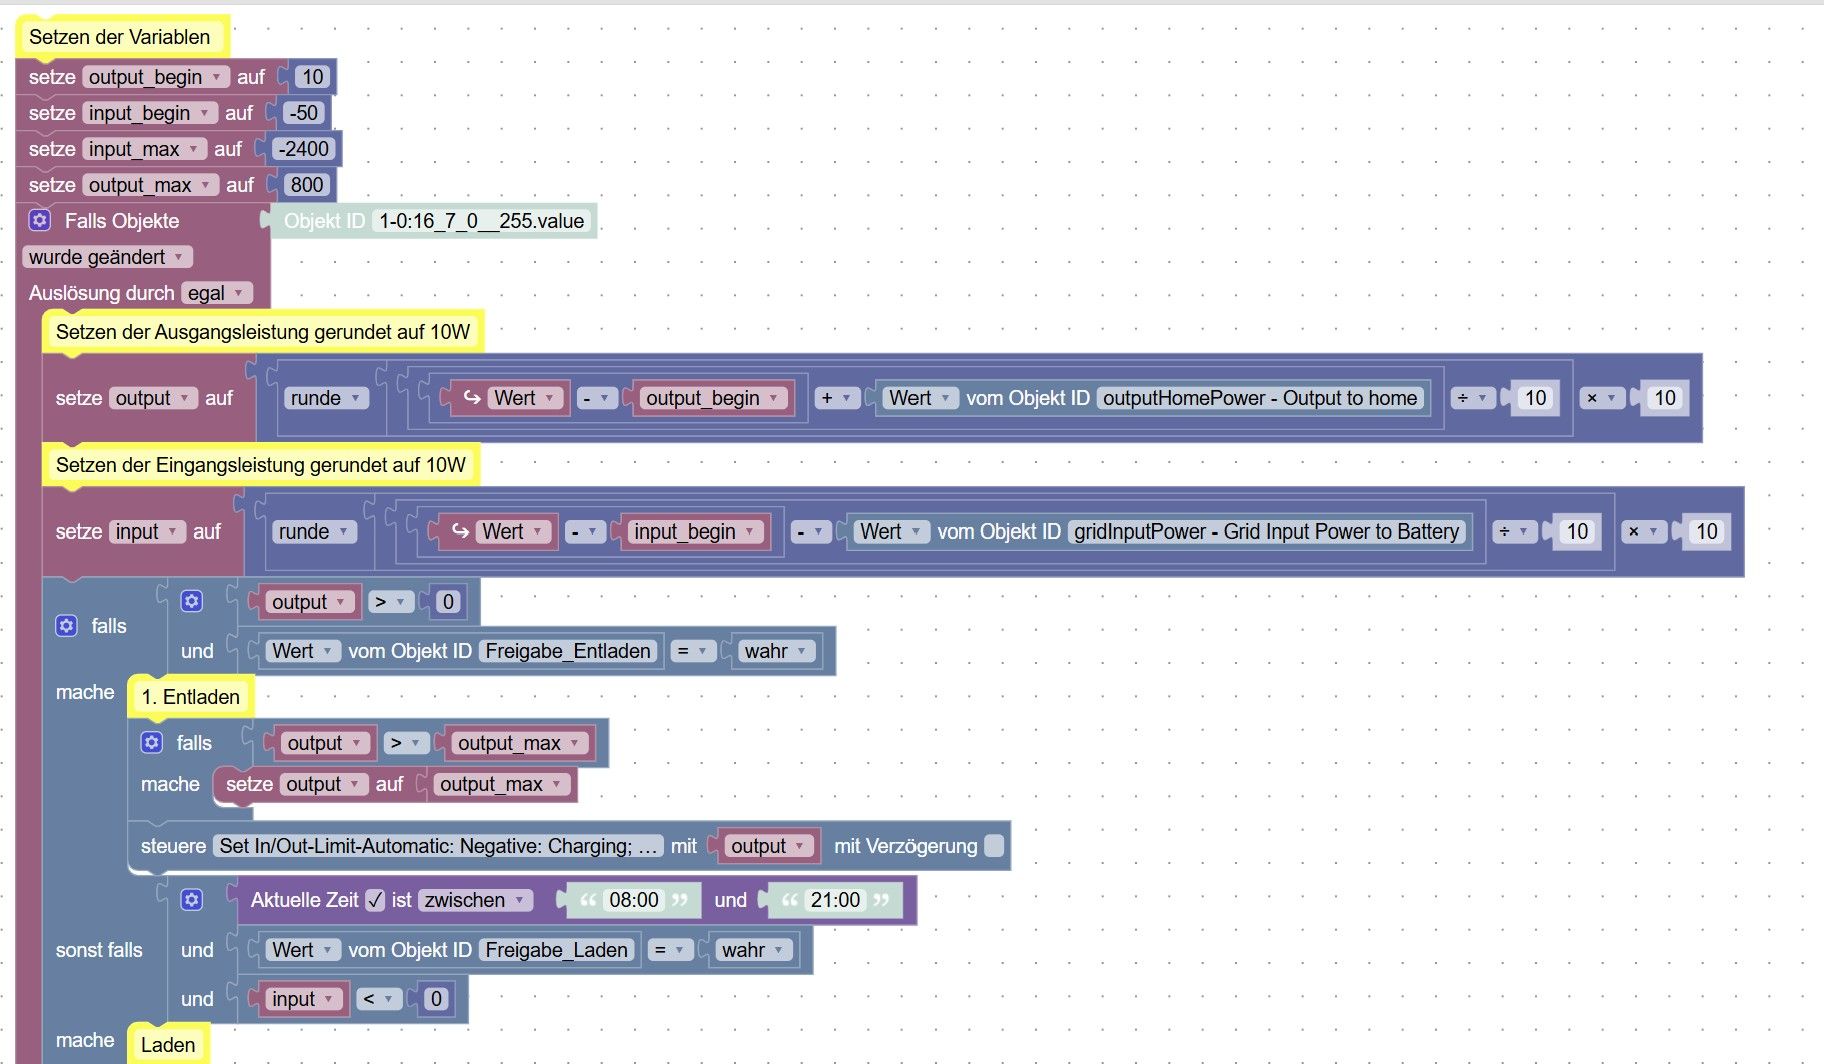The height and width of the screenshot is (1064, 1824).
Task: Edit the multiplier 10 in the input row
Action: pyautogui.click(x=1707, y=531)
